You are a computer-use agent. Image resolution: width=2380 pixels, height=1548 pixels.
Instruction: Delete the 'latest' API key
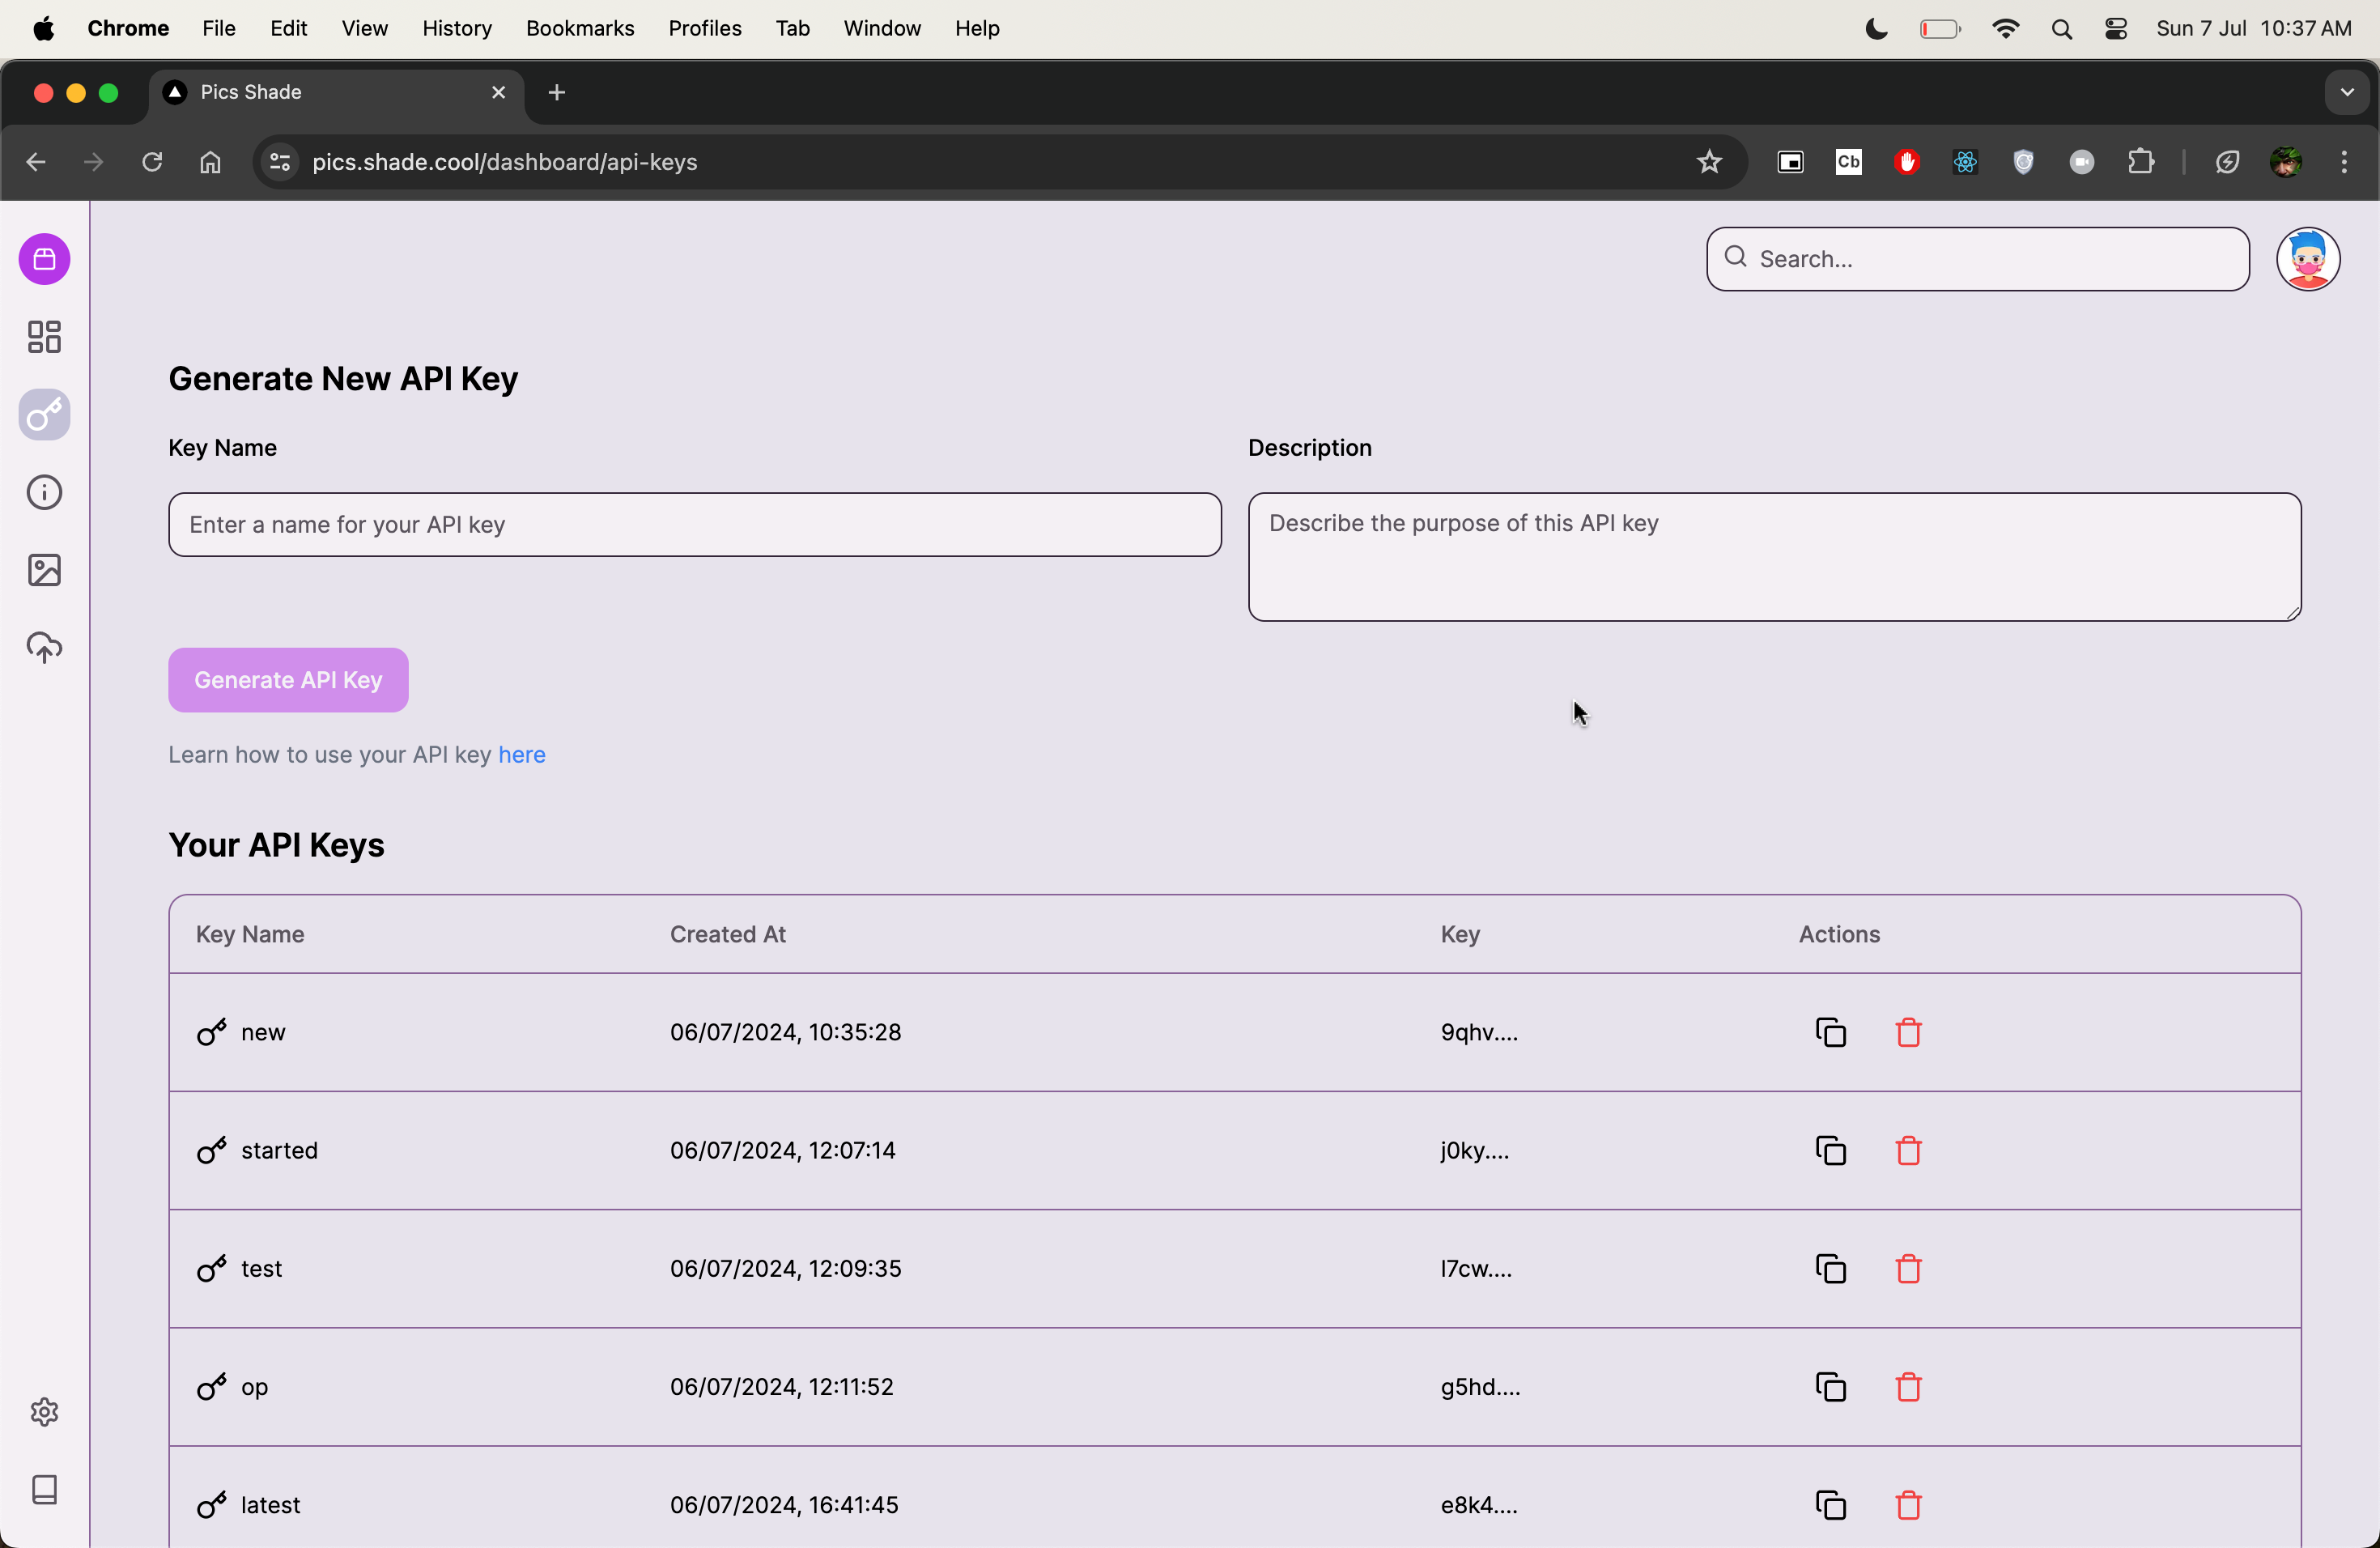pyautogui.click(x=1909, y=1505)
